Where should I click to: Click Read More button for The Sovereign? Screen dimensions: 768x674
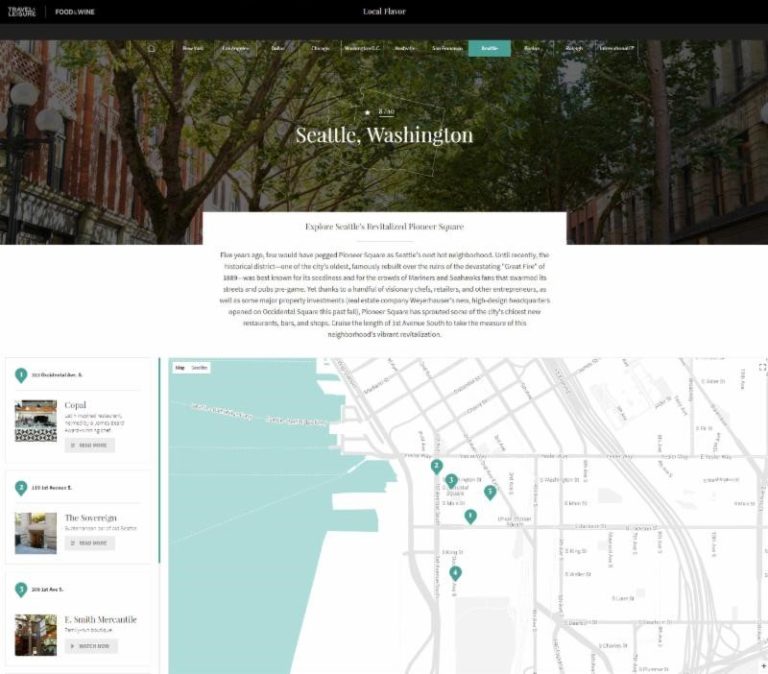coord(90,543)
